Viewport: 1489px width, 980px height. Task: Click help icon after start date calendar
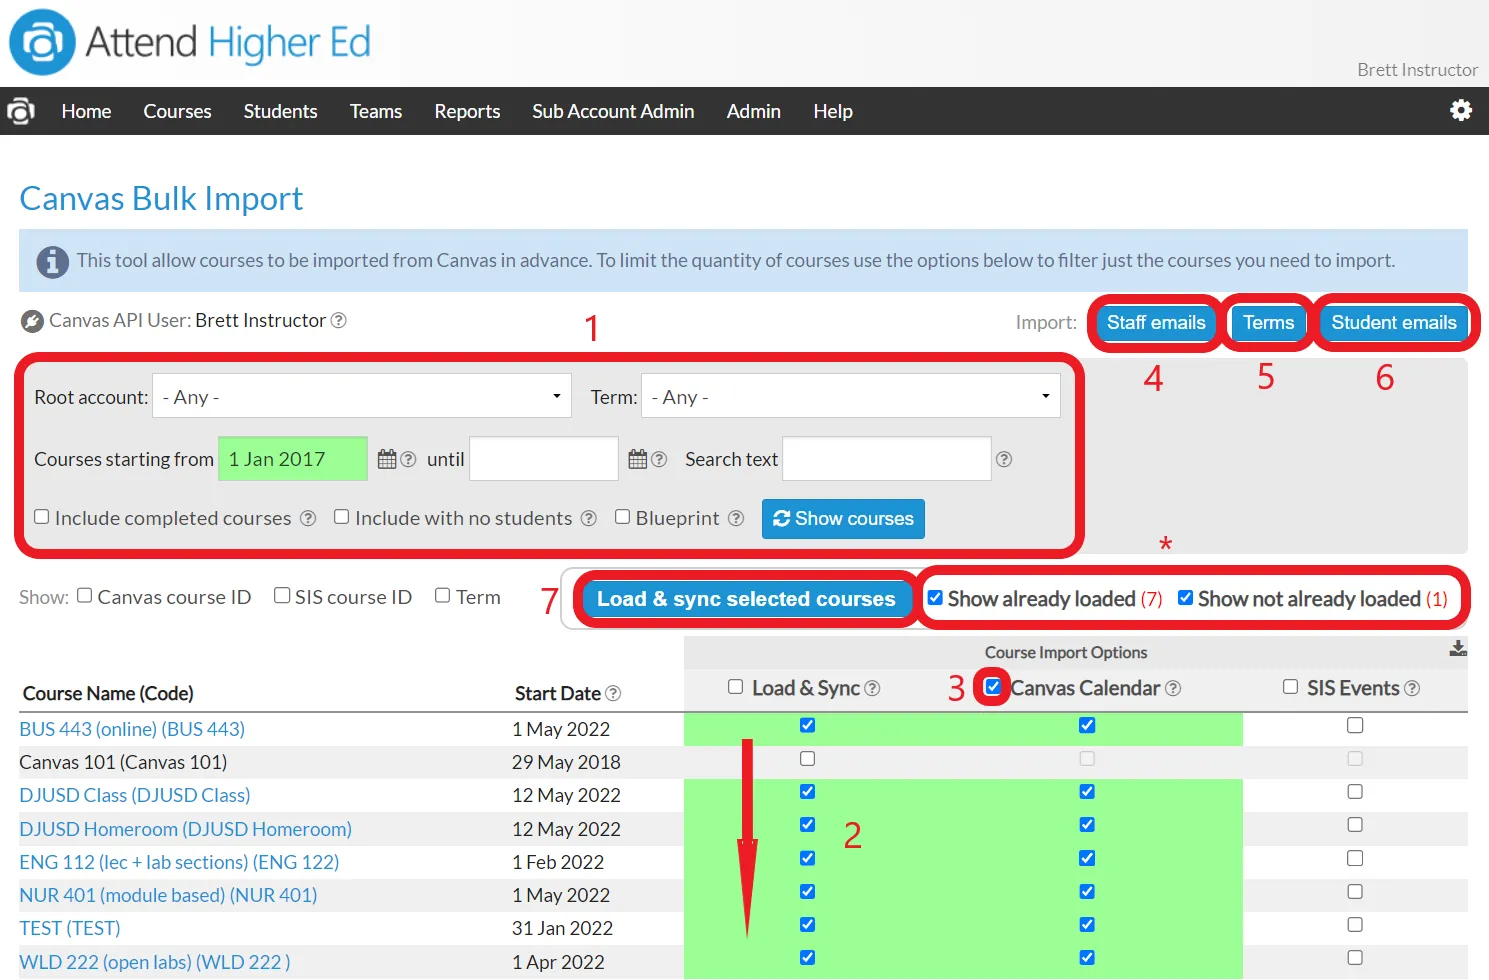pos(408,459)
